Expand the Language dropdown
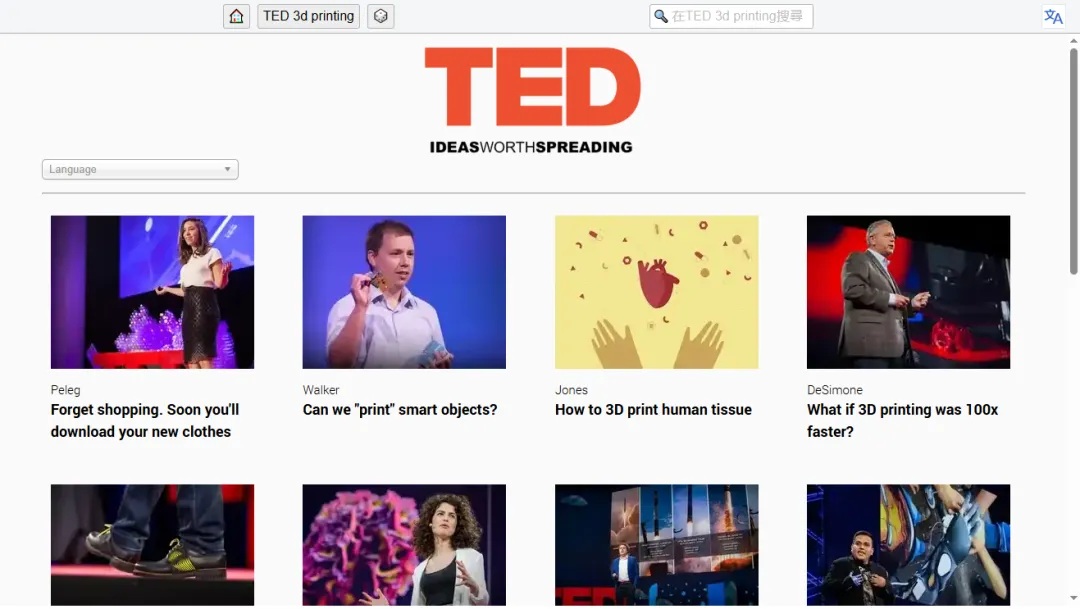Image resolution: width=1080 pixels, height=609 pixels. click(x=140, y=169)
